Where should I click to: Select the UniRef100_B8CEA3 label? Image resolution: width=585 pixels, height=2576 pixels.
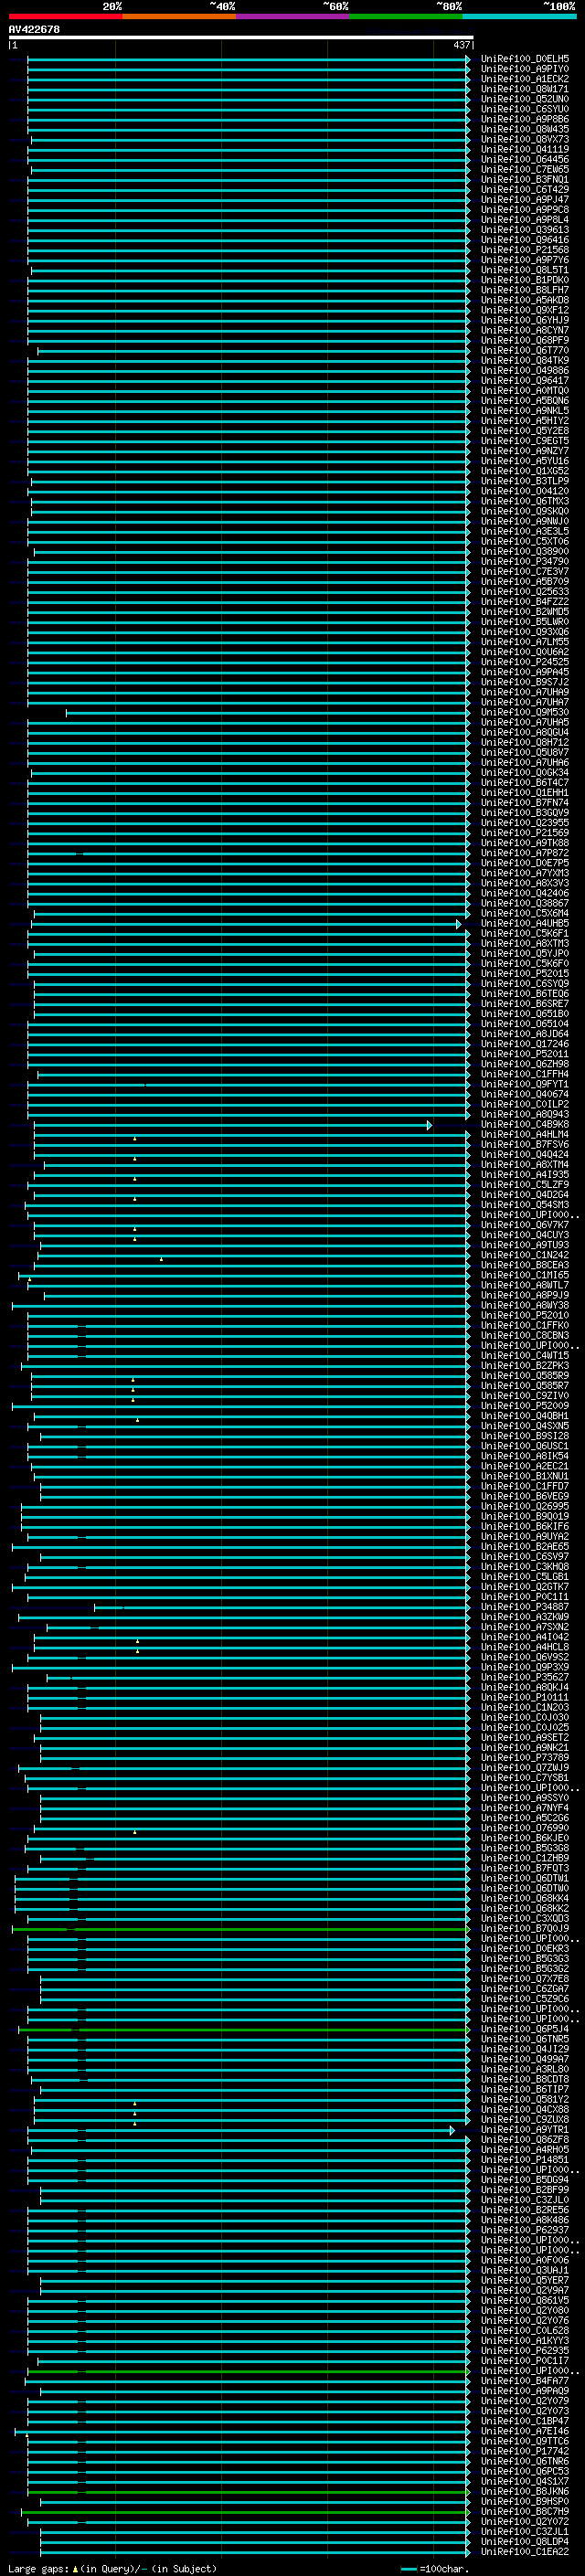click(x=524, y=1266)
